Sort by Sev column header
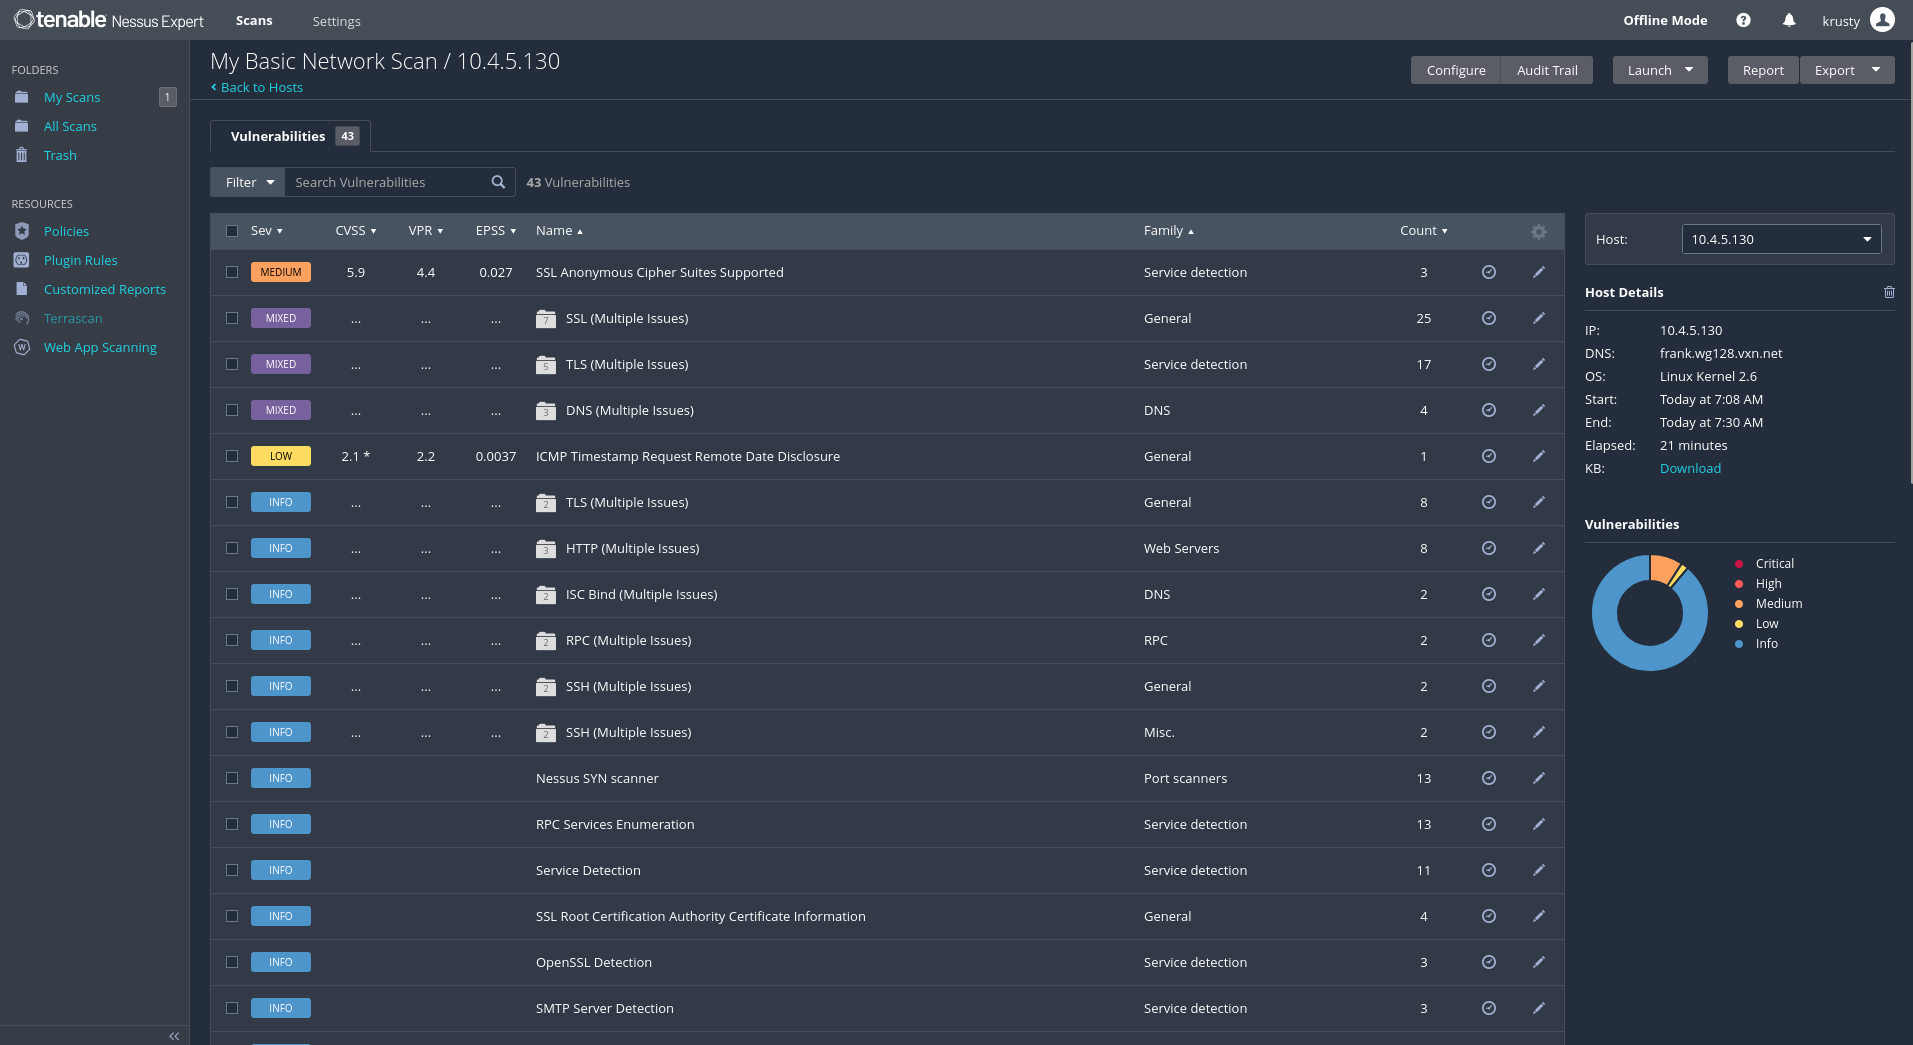 [x=266, y=231]
